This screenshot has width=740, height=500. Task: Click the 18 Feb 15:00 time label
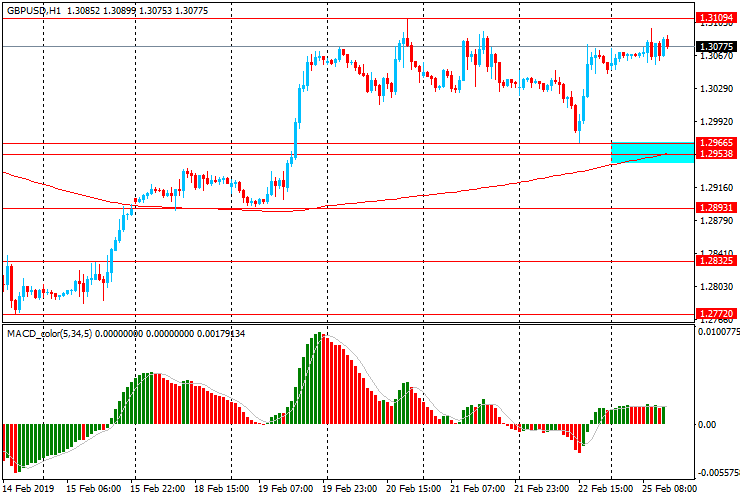tap(222, 488)
